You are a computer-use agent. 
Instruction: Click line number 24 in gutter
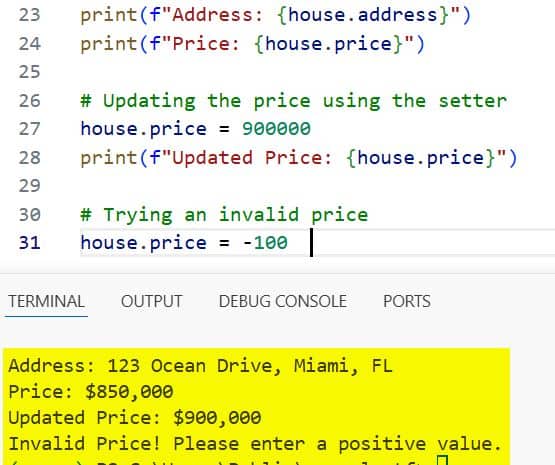pos(29,44)
